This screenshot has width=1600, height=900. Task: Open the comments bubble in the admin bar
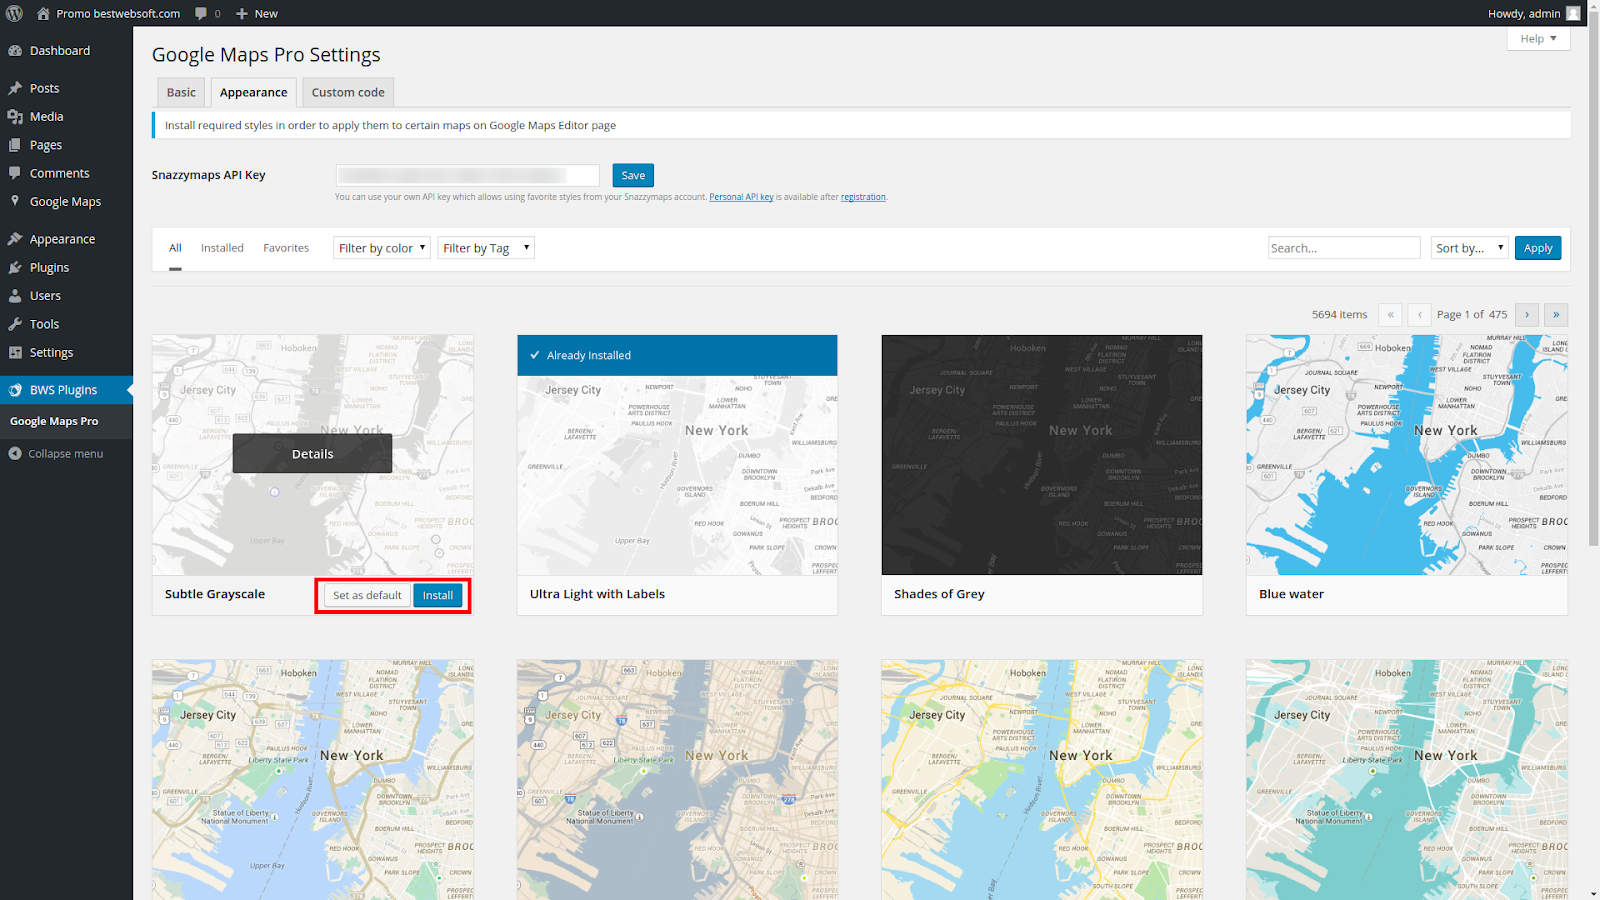(201, 13)
